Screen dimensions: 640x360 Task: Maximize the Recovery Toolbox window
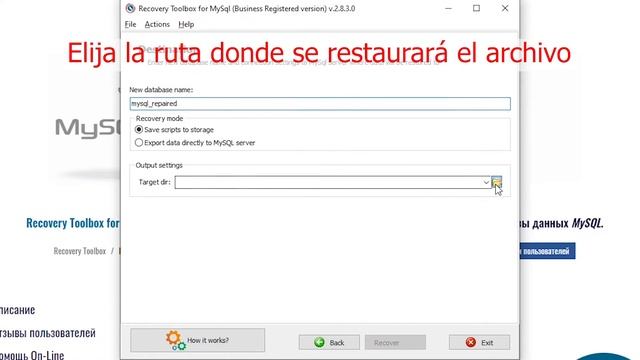tap(476, 8)
